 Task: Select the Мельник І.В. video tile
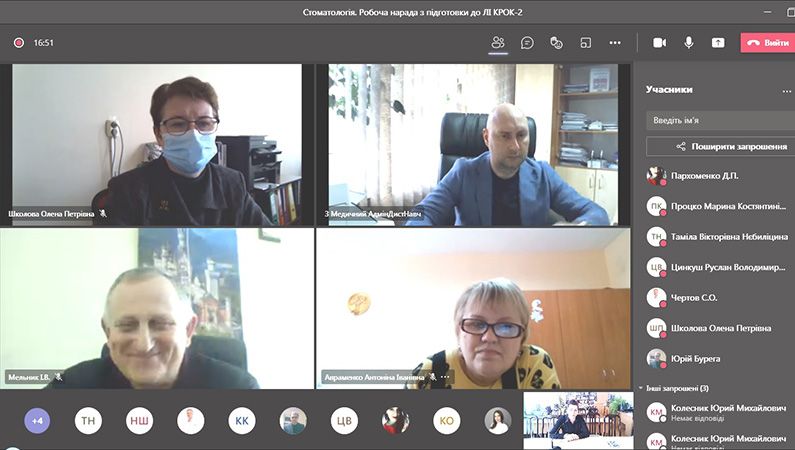click(x=156, y=309)
